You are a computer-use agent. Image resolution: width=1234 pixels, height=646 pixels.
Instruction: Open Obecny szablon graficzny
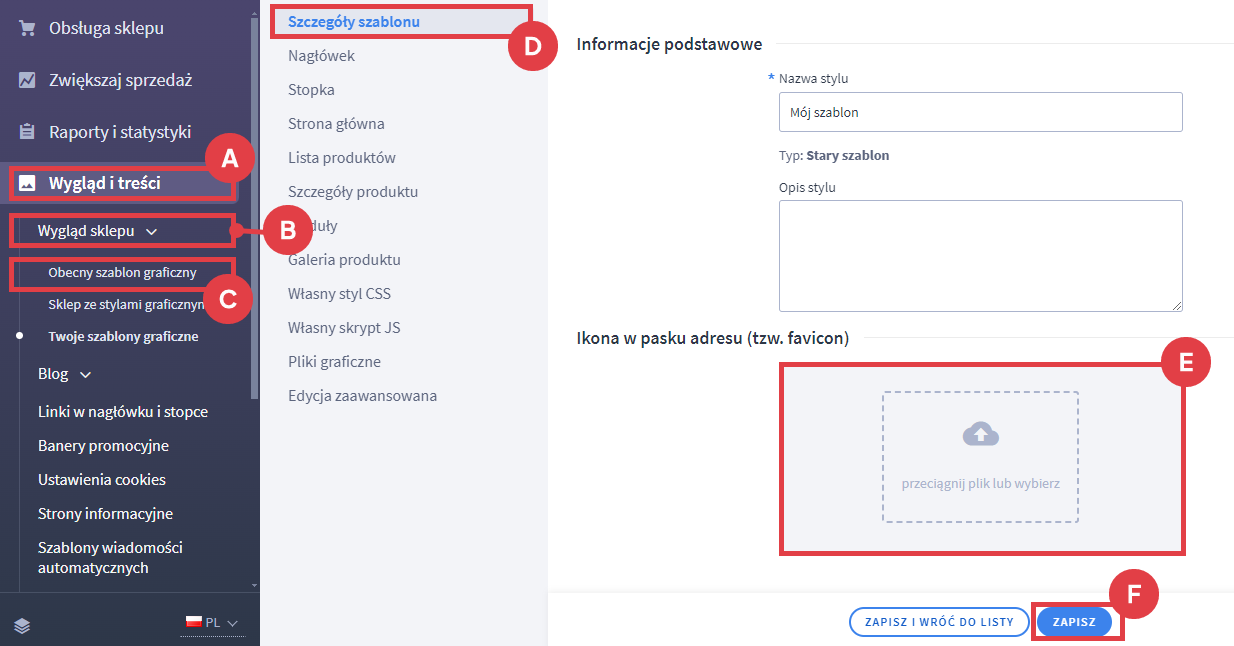click(122, 272)
